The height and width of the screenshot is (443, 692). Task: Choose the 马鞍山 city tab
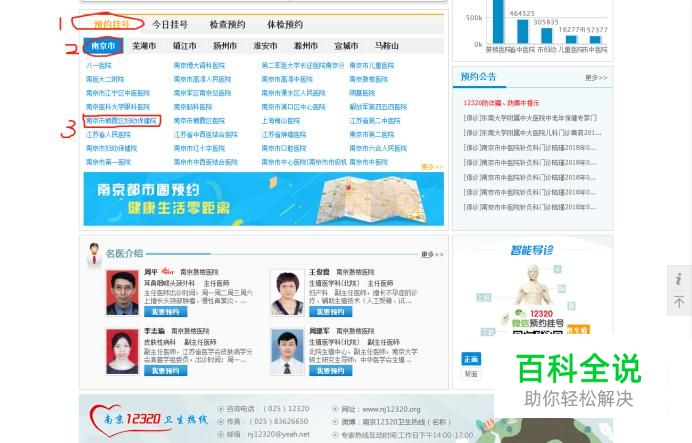click(x=387, y=46)
